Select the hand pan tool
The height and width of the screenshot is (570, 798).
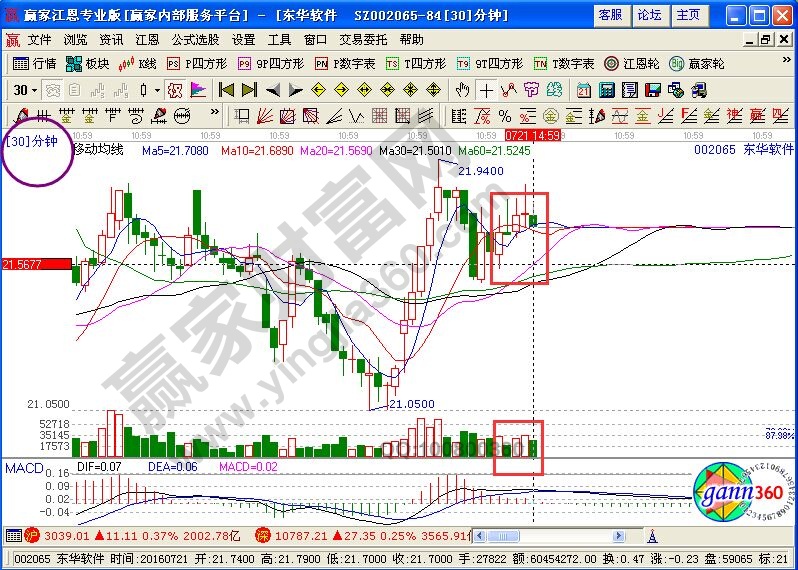coord(461,90)
